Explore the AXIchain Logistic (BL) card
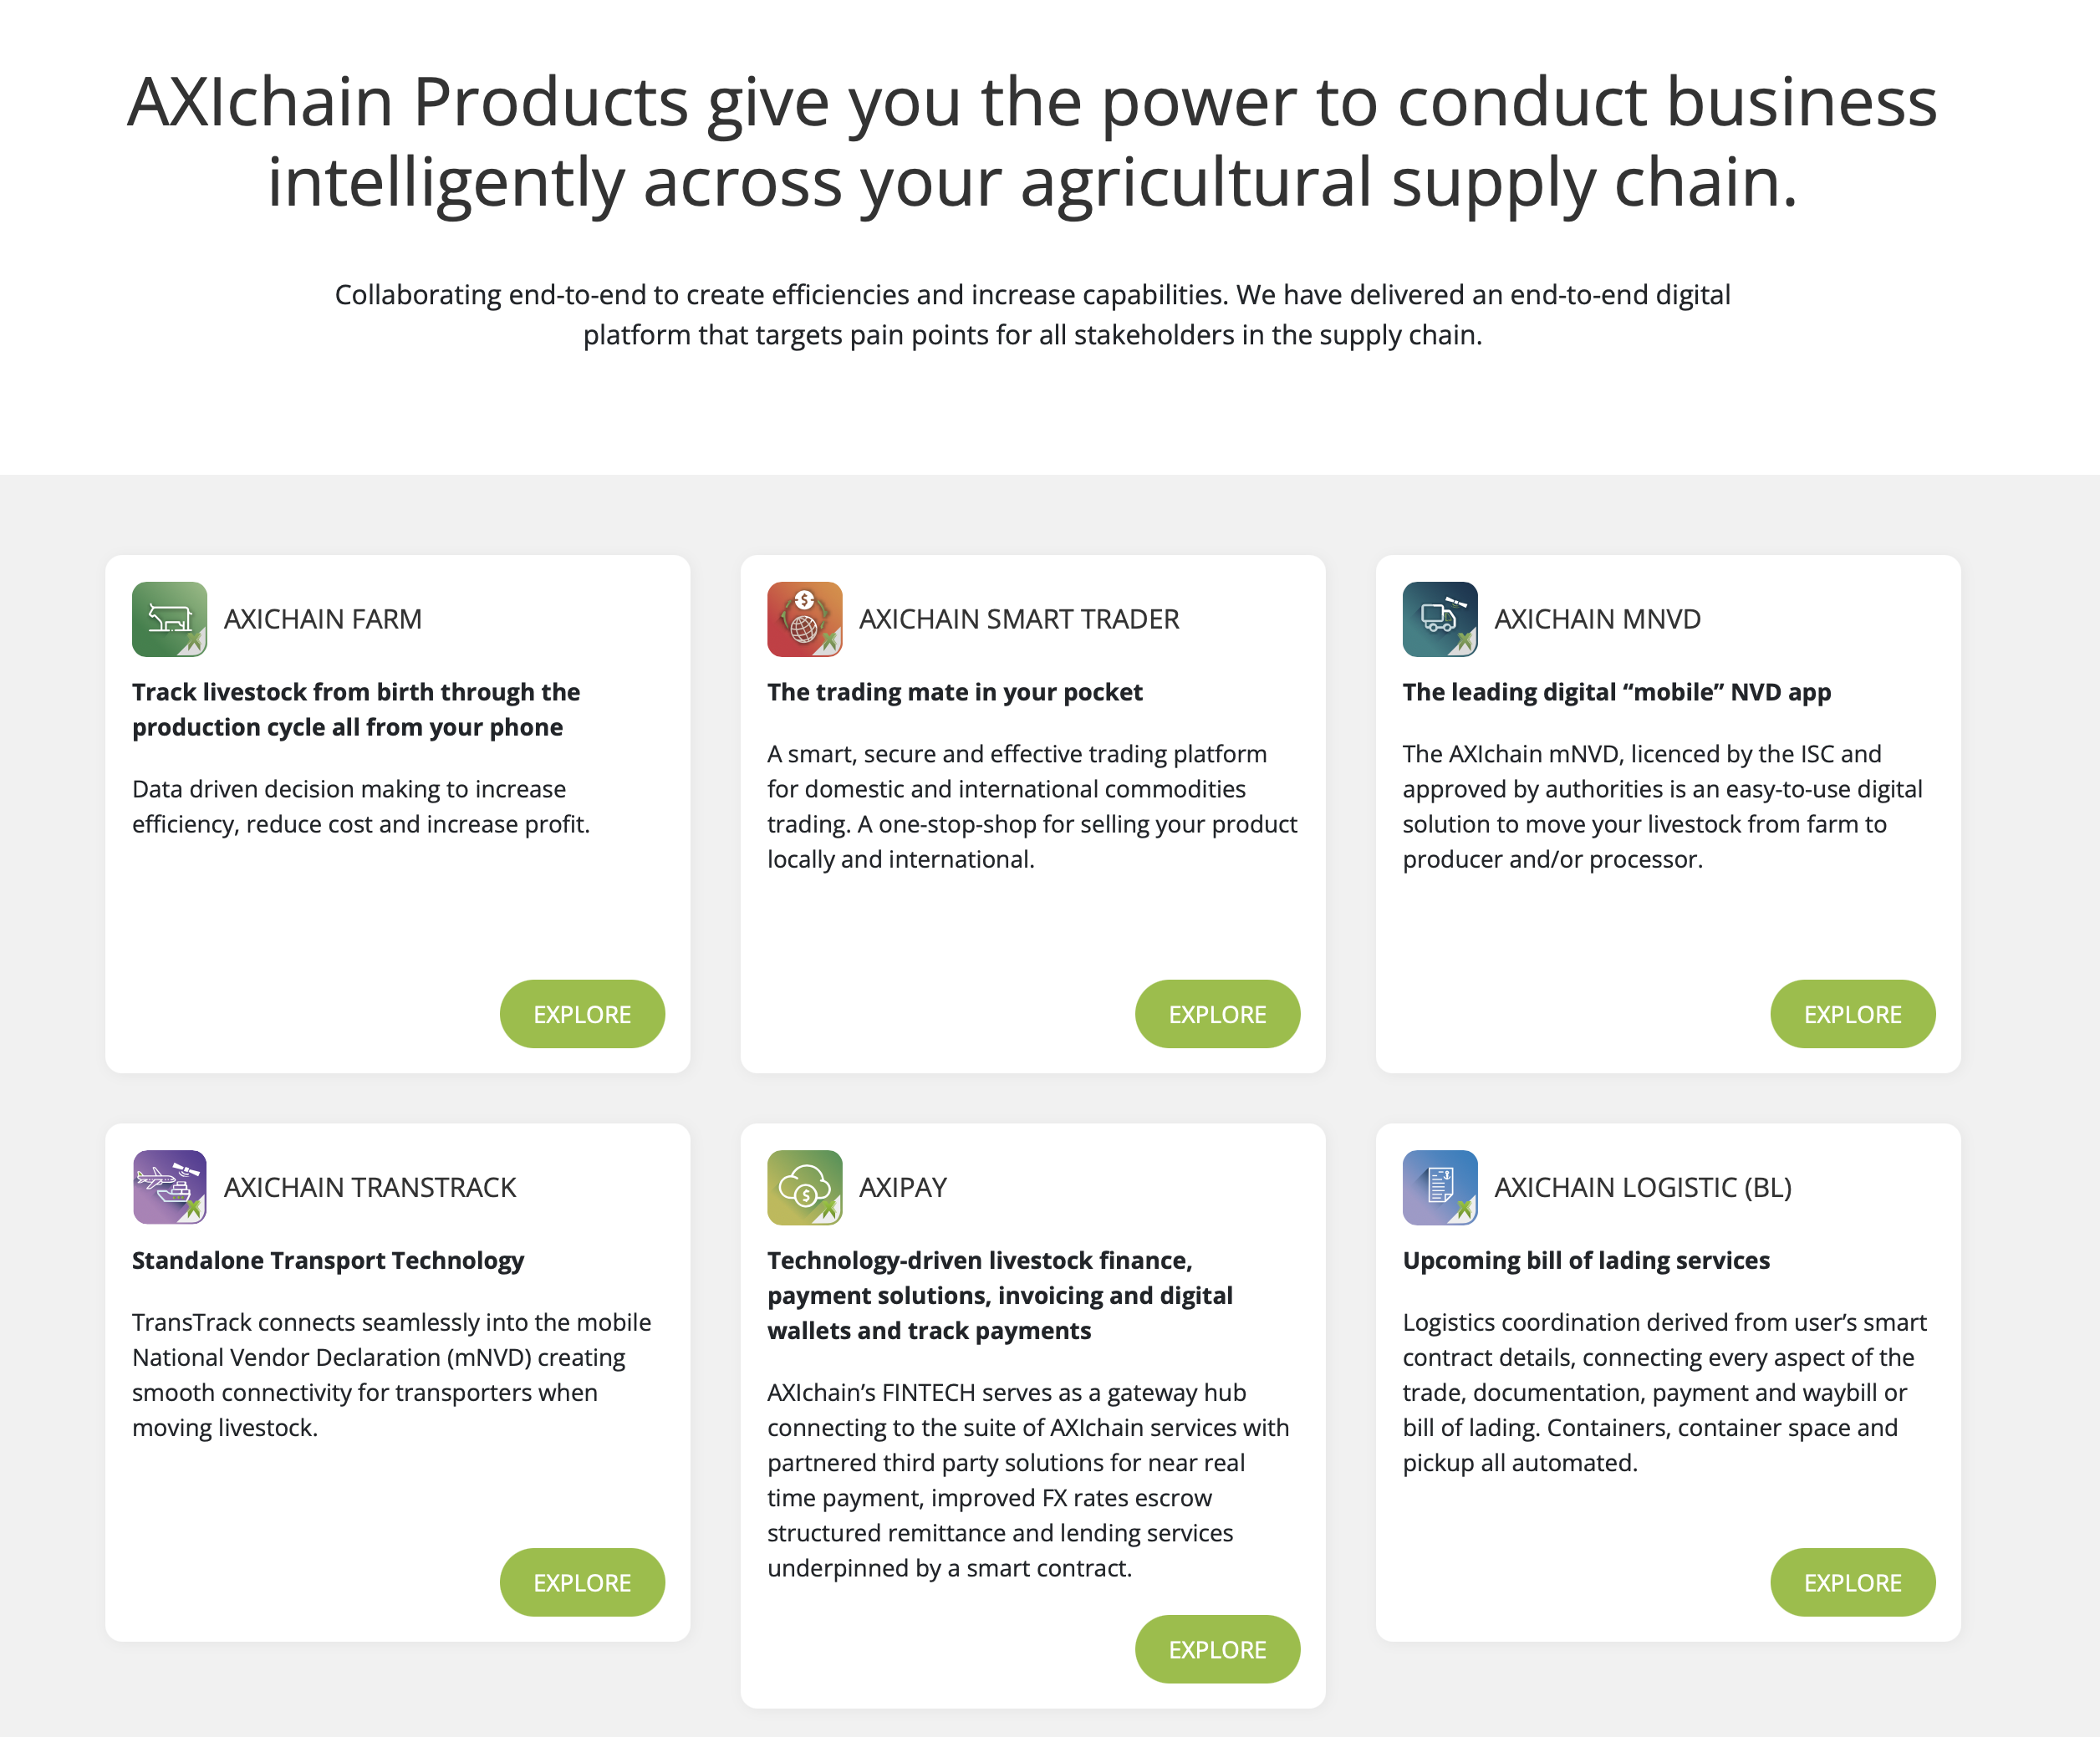This screenshot has width=2100, height=1737. [1852, 1582]
